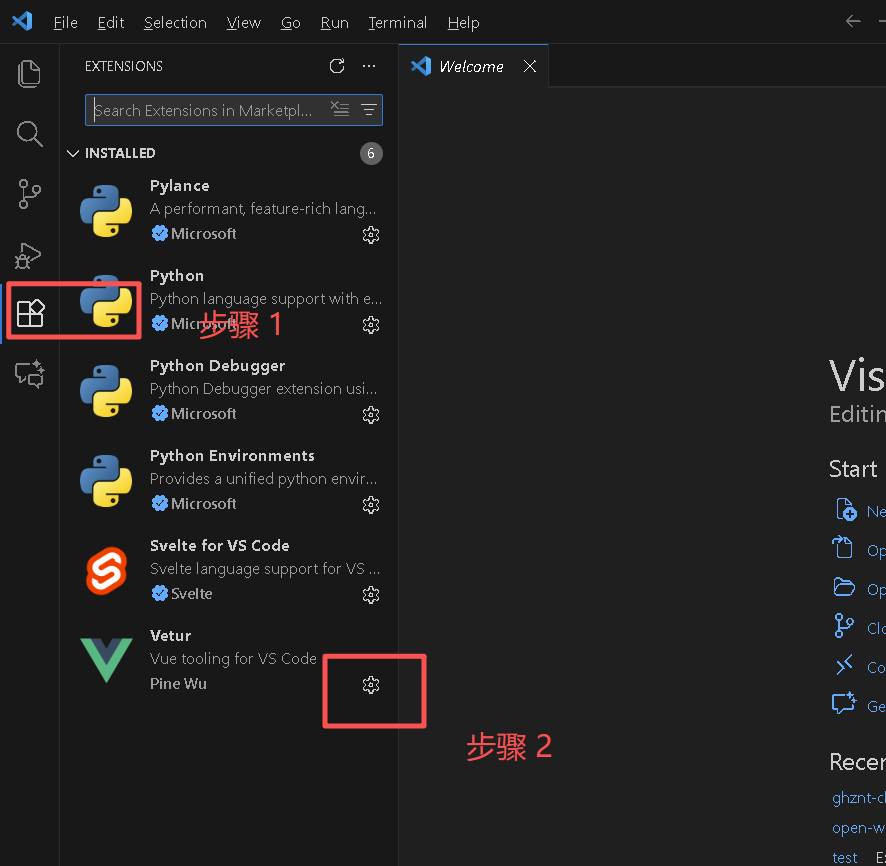Go back with the navigation arrow
This screenshot has width=886, height=866.
(853, 21)
